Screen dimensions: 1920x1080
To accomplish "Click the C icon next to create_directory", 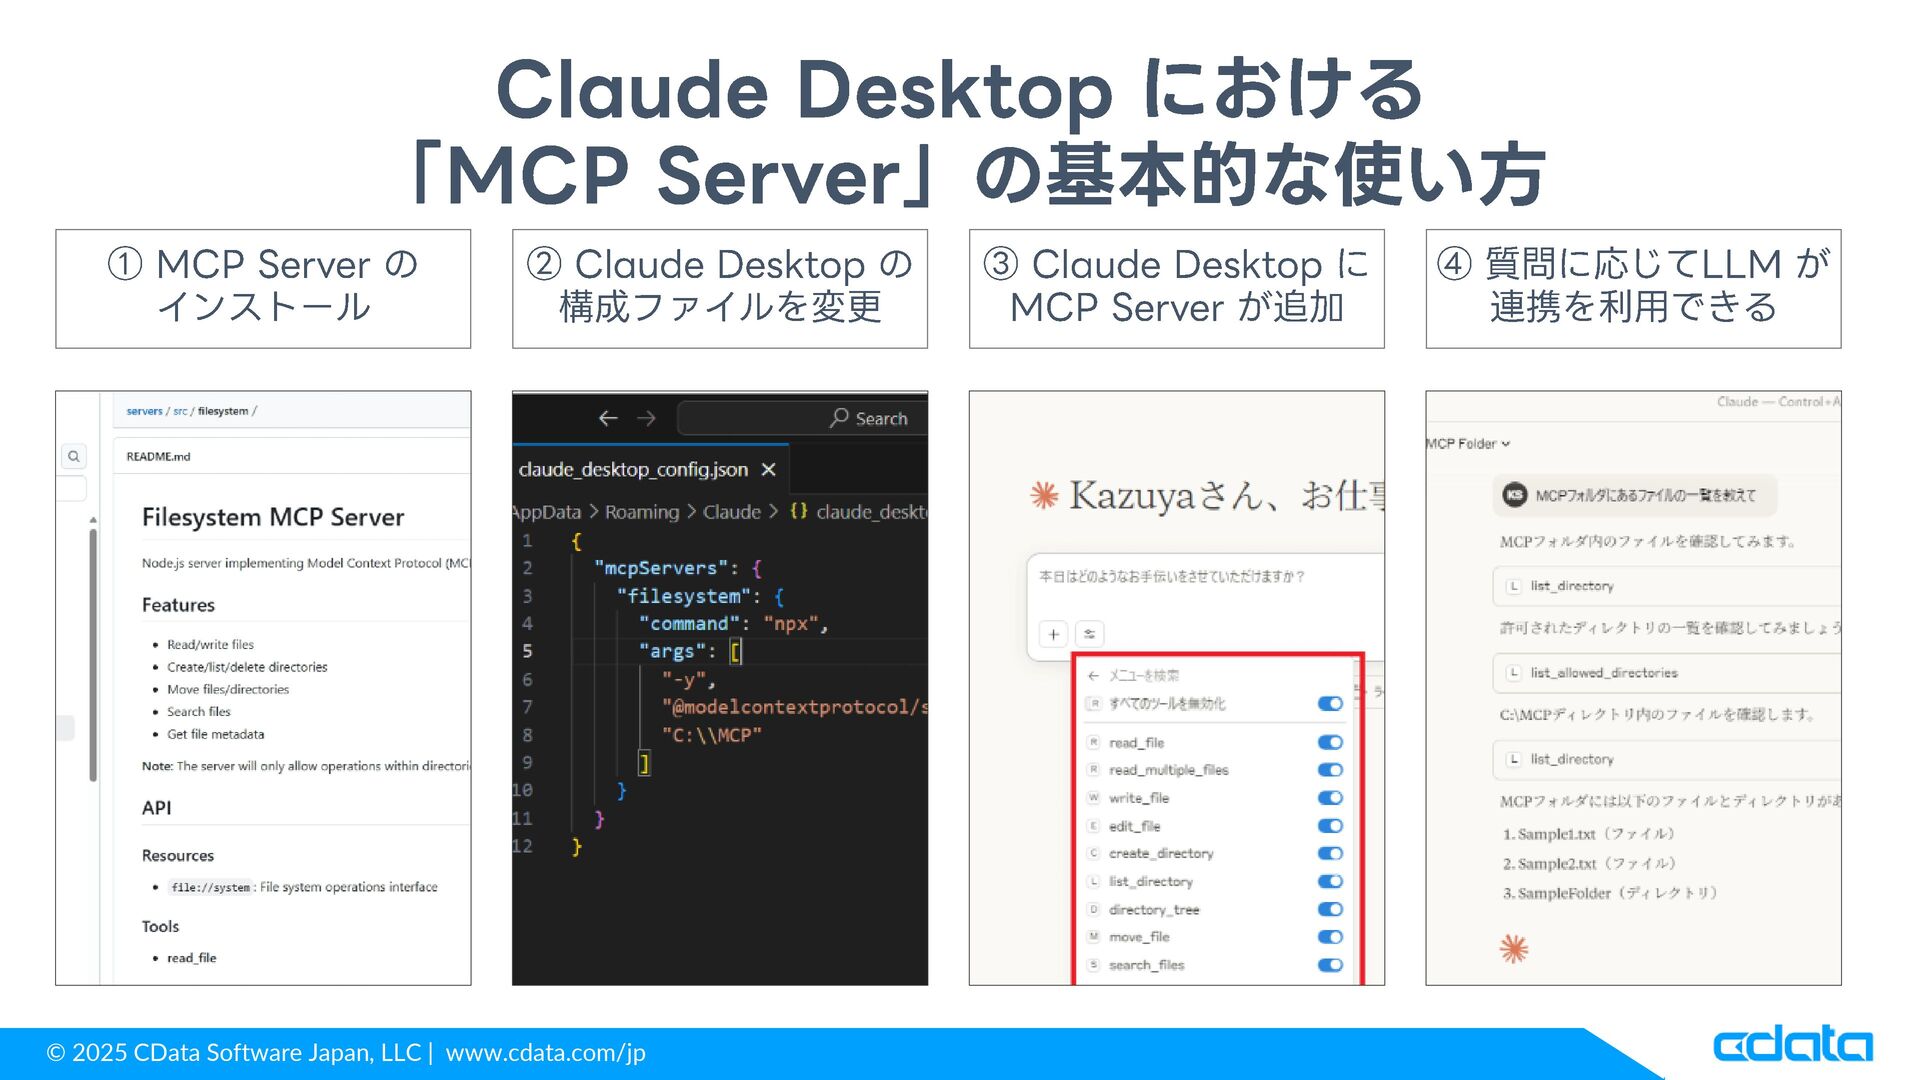I will click(1094, 853).
